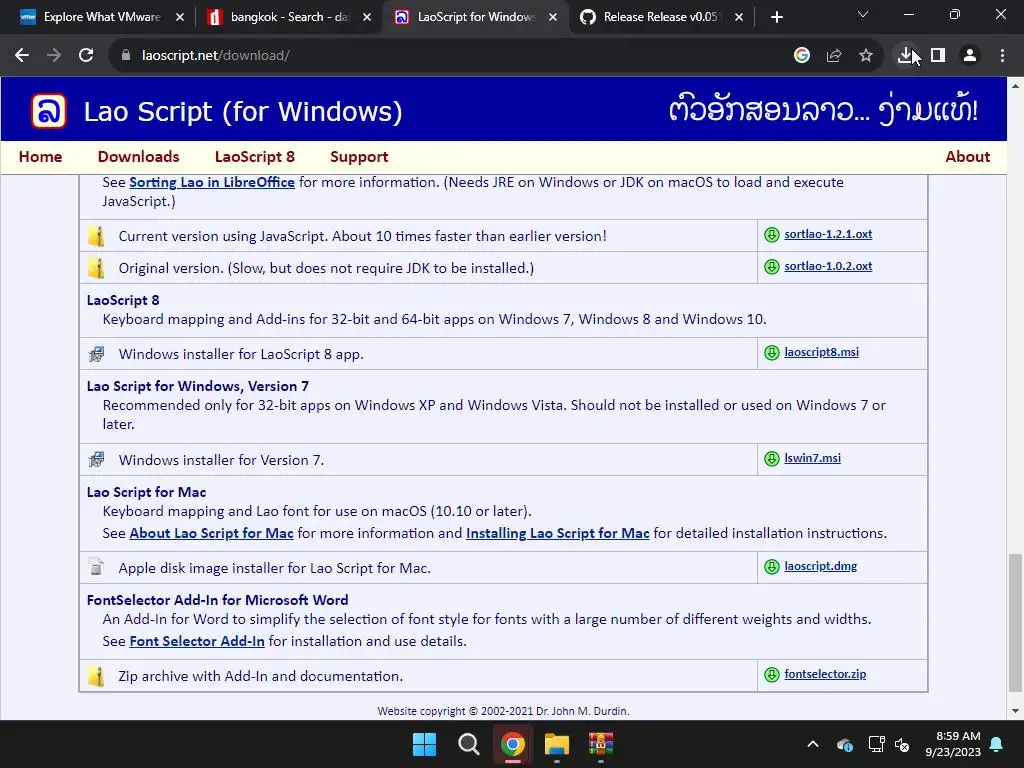This screenshot has height=768, width=1024.
Task: Click 'FontSelector Add-In for Microsoft Word' heading
Action: click(x=217, y=600)
